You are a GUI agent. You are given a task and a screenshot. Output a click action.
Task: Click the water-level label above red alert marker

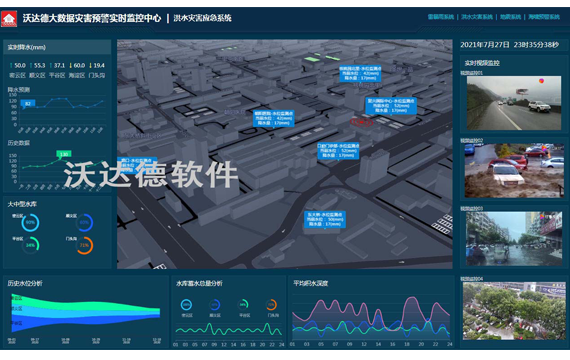click(x=391, y=105)
